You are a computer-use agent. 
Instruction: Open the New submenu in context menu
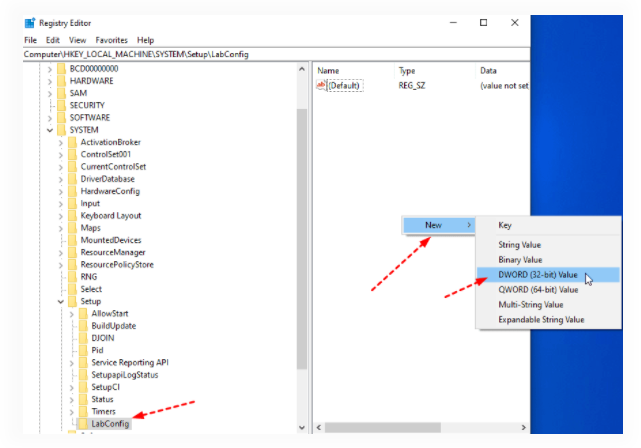point(439,225)
